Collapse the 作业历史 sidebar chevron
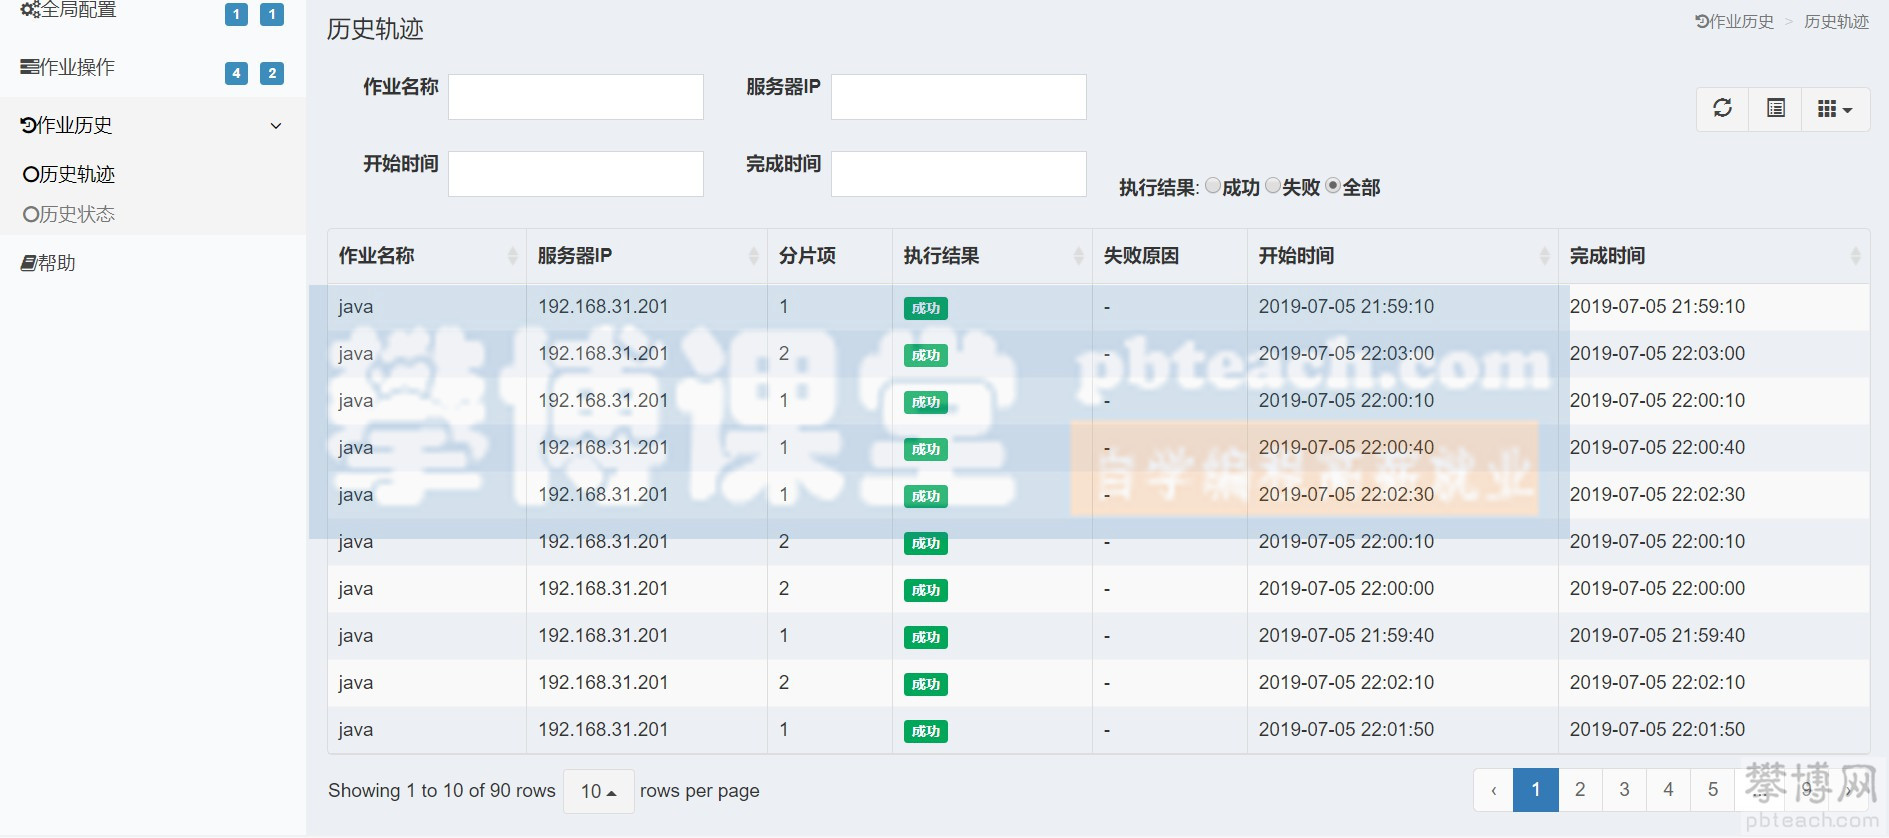Image resolution: width=1889 pixels, height=838 pixels. [x=276, y=126]
